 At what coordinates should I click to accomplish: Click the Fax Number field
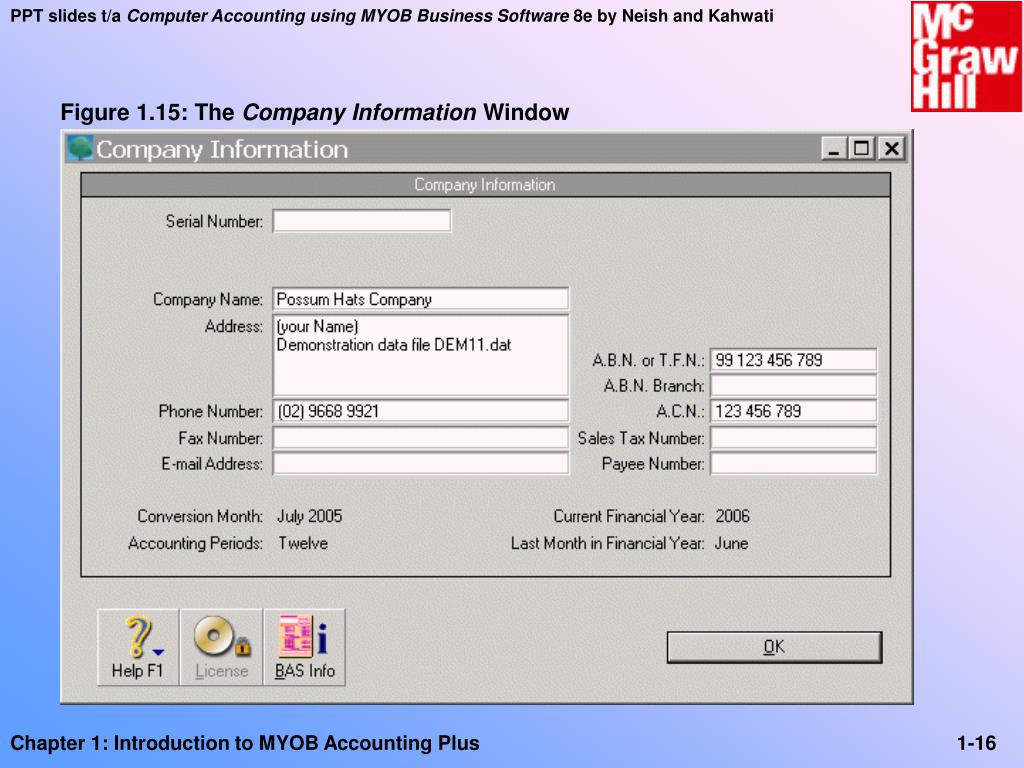tap(421, 438)
